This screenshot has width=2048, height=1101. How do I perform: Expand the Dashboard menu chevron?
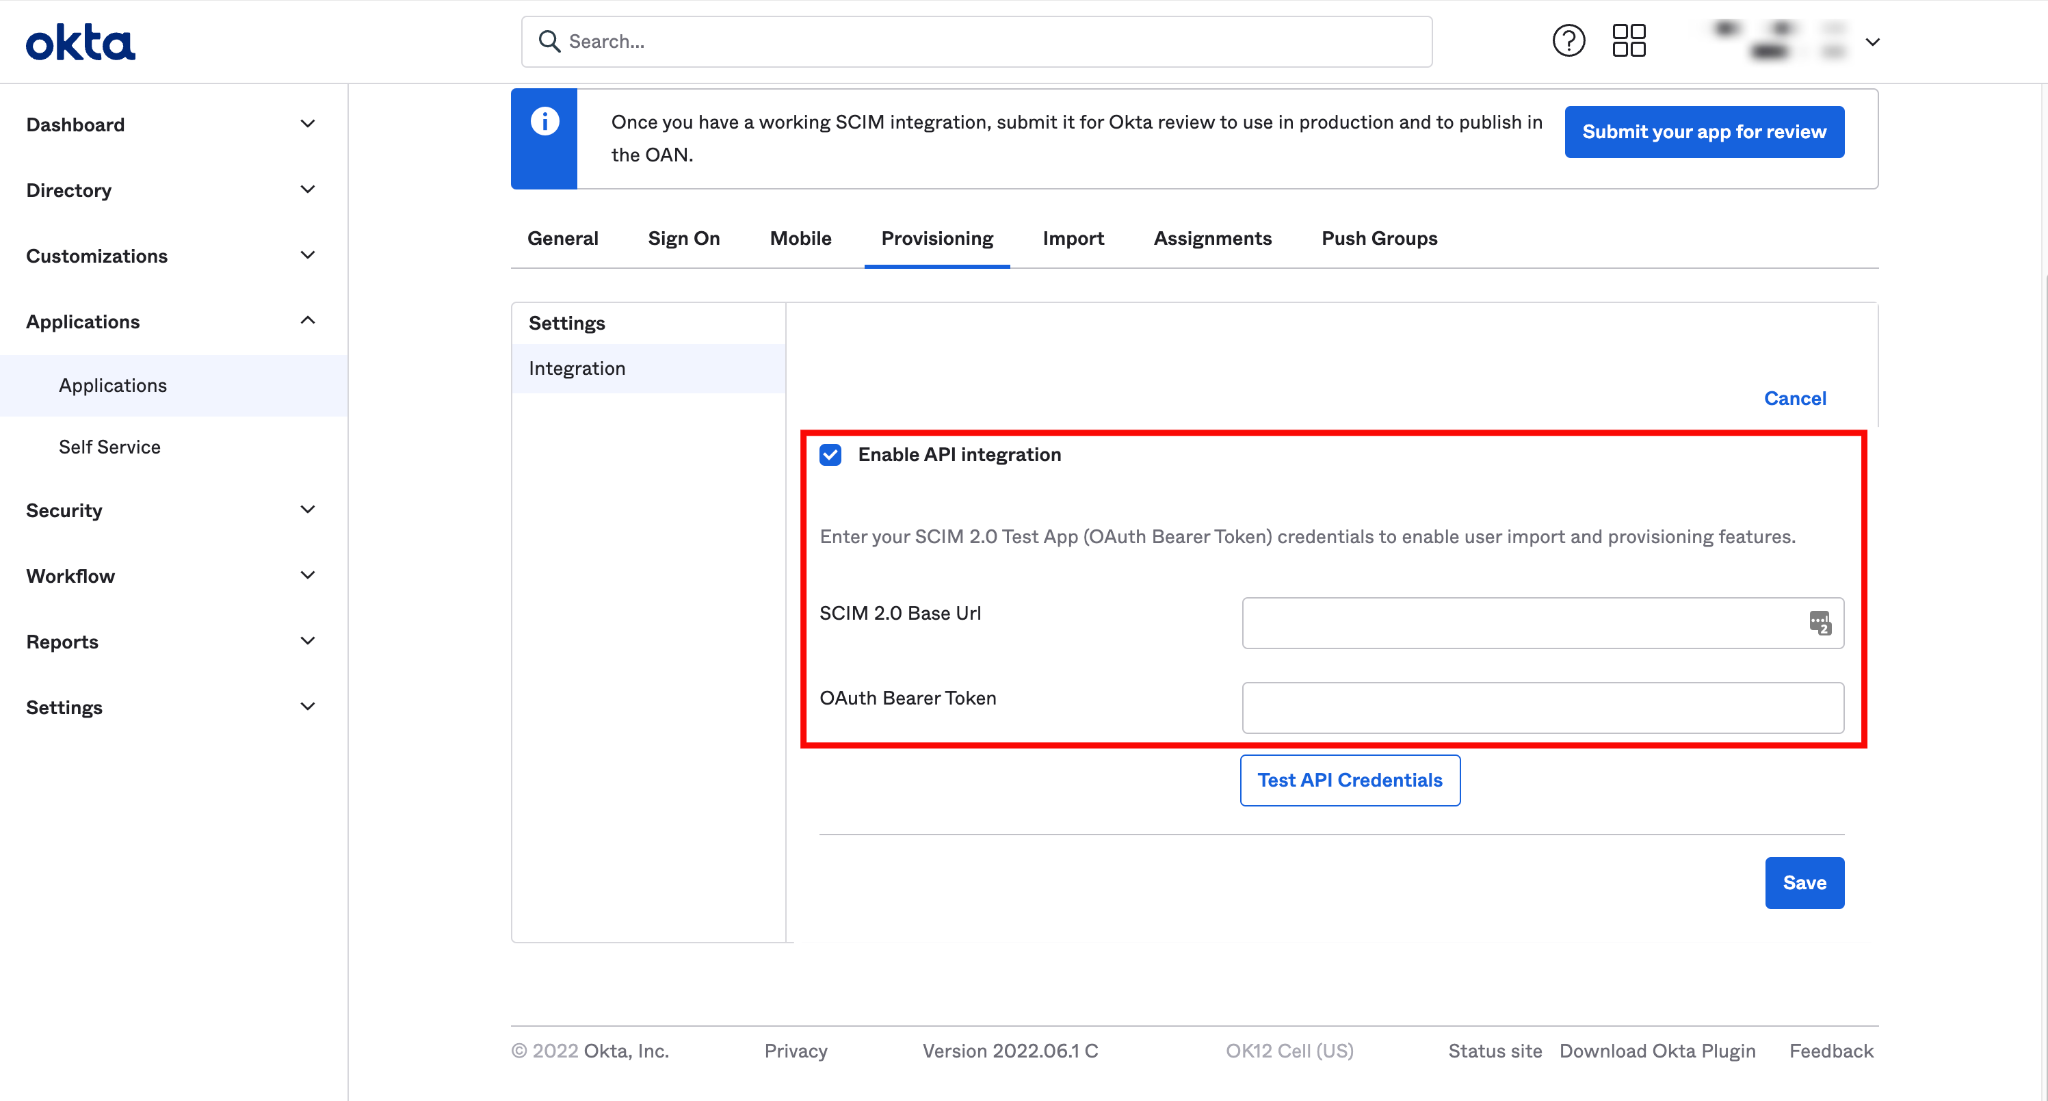point(308,124)
